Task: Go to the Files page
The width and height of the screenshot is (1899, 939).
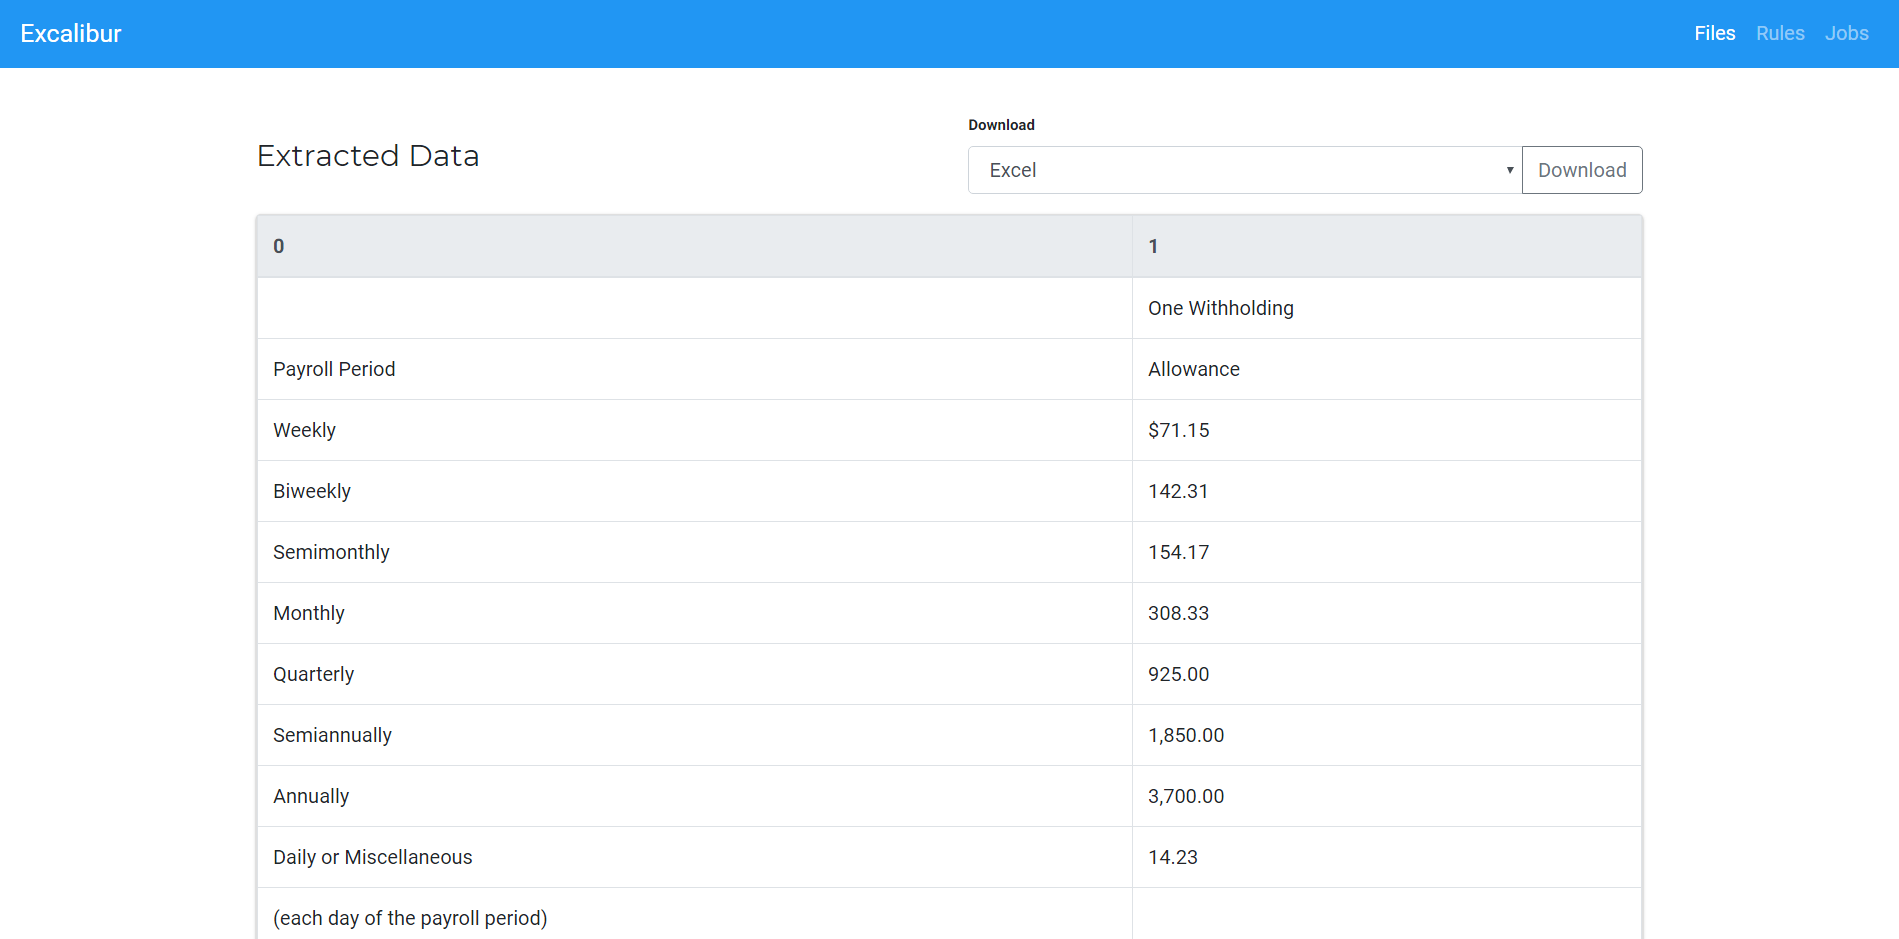Action: [x=1715, y=33]
